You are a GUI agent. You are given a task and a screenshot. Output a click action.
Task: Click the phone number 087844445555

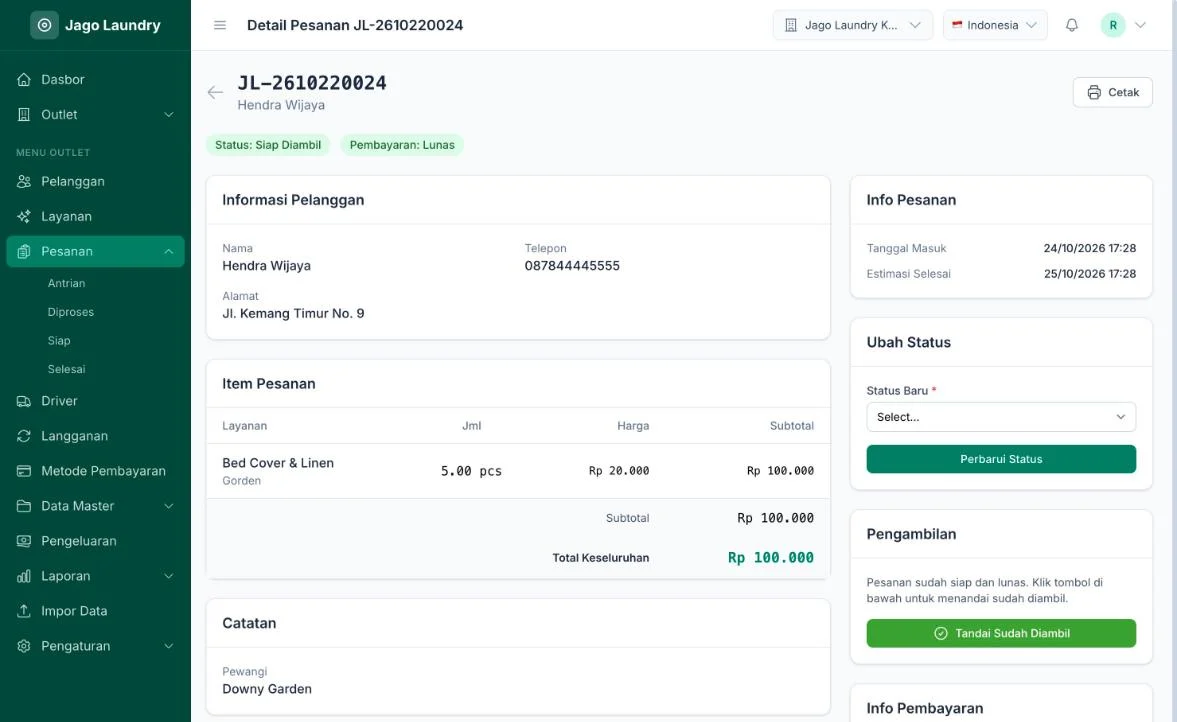click(572, 266)
